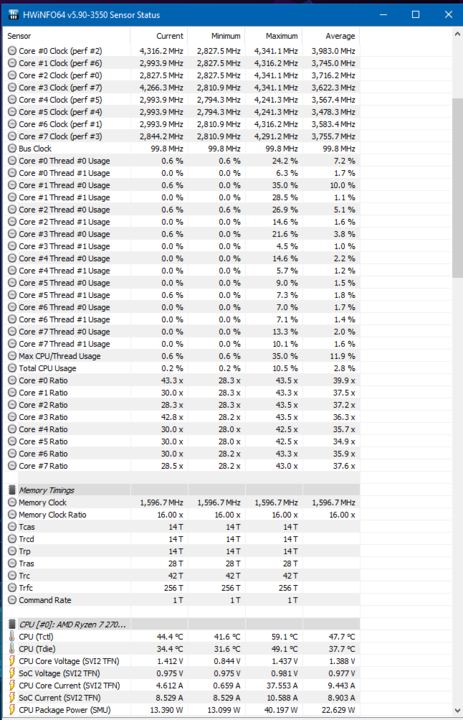Select the Max CPU/Thread Usage row
Viewport: 463px width, 720px height.
pos(182,356)
